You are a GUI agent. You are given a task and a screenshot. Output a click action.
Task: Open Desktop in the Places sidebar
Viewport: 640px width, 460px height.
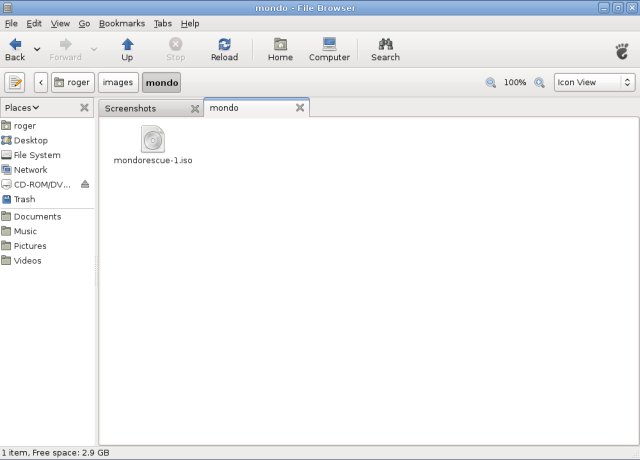[x=47, y=140]
